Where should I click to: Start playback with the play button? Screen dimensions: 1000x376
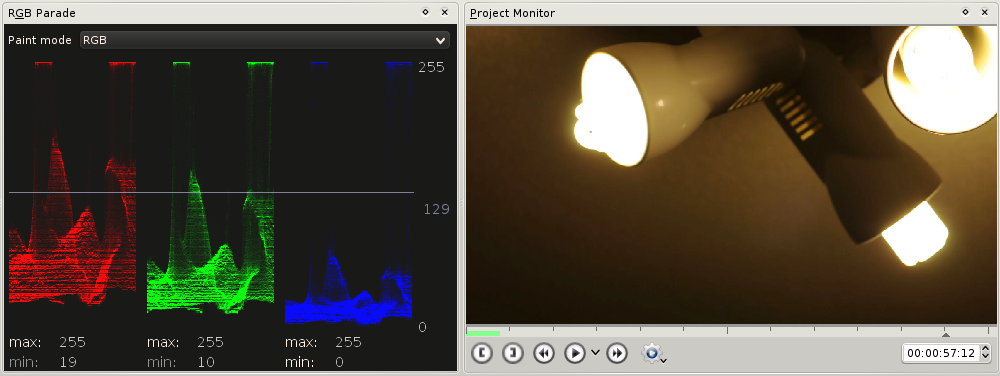coord(575,352)
